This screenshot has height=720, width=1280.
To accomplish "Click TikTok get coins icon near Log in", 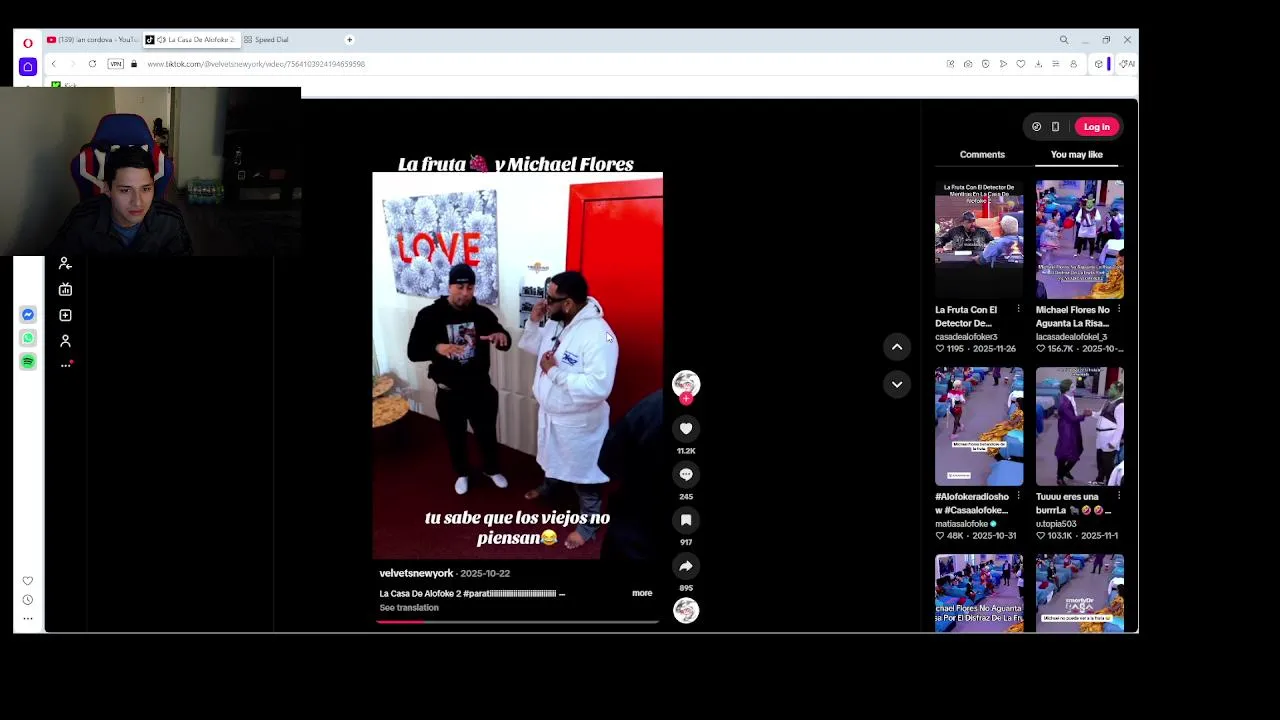I will click(x=1036, y=127).
